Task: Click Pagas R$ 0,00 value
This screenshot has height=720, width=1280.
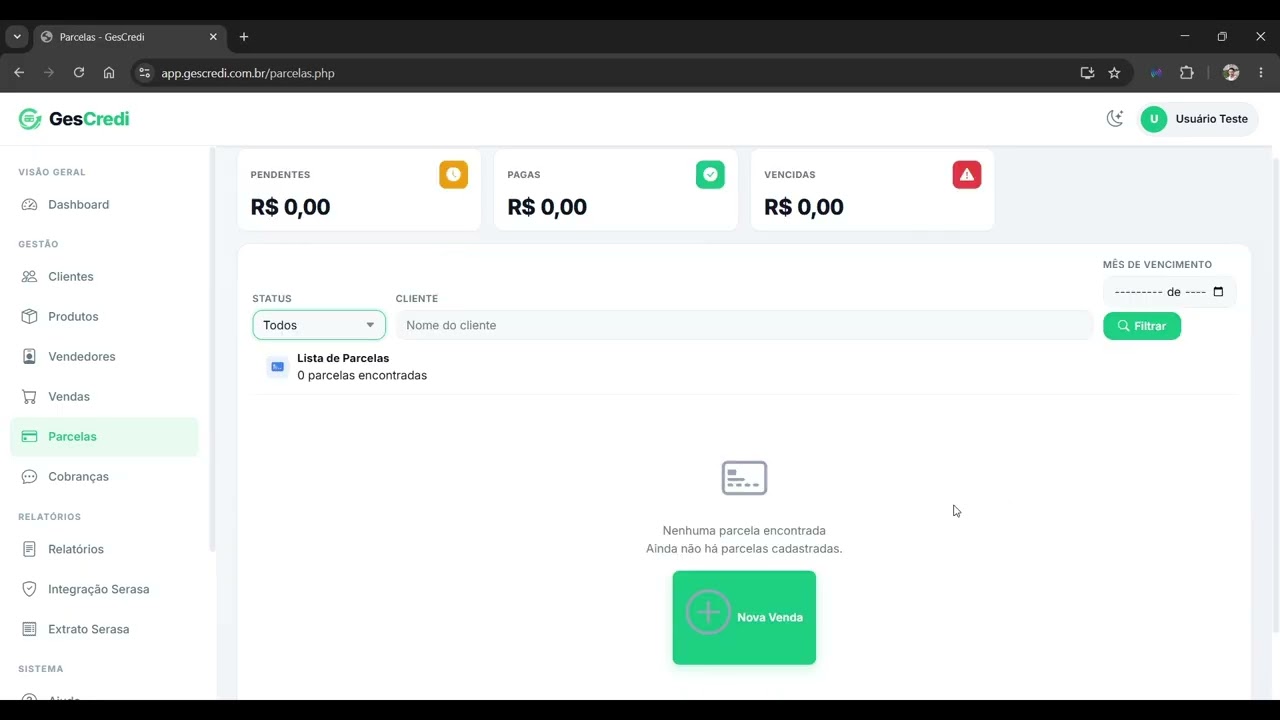Action: coord(547,207)
